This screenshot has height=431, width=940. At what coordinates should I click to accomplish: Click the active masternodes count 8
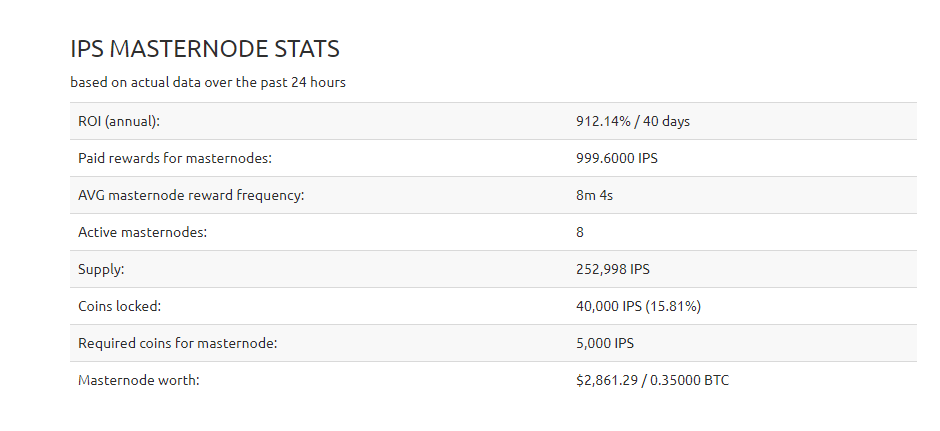coord(580,233)
